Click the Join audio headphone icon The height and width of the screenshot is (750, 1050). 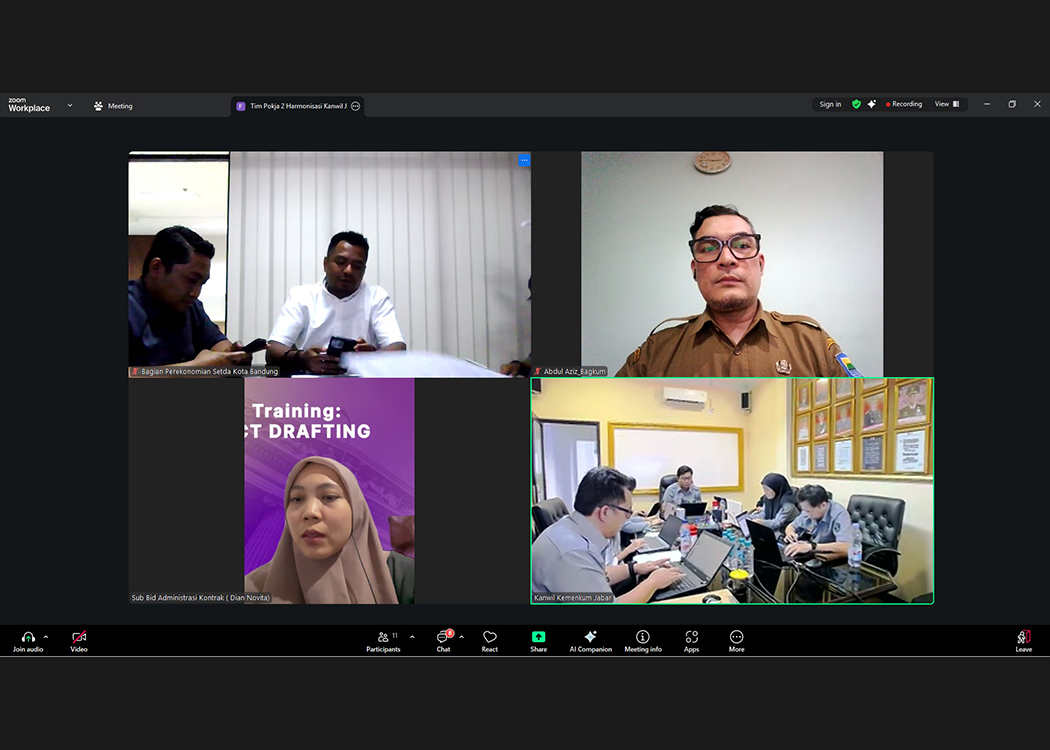(x=28, y=638)
